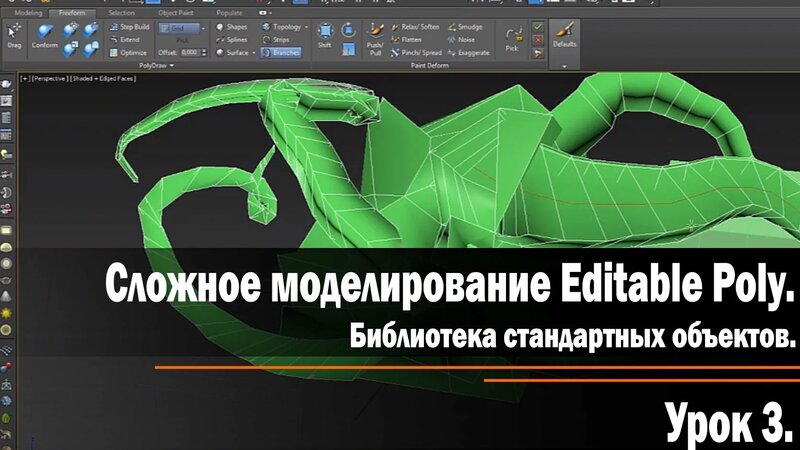Open the Perspective viewport label menu
800x450 pixels.
[49, 79]
